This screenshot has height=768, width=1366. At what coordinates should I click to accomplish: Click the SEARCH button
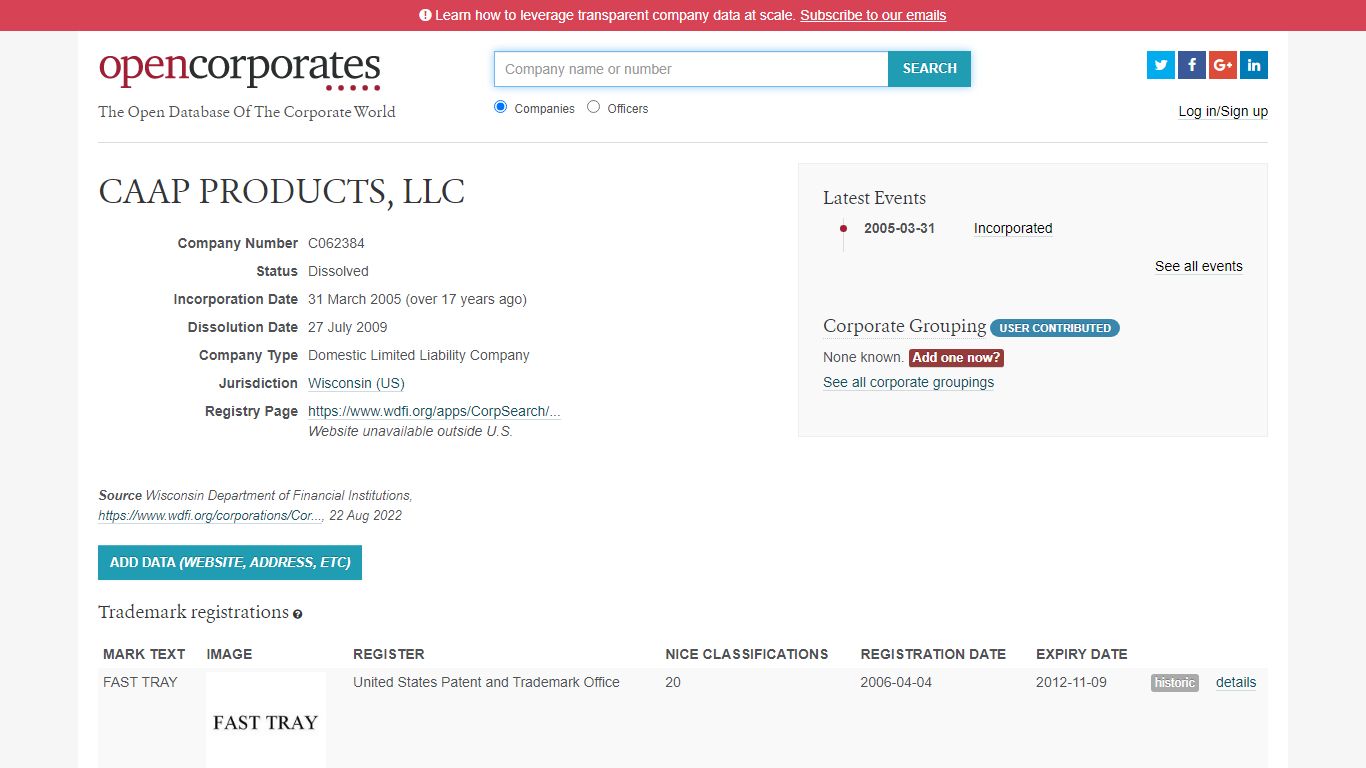tap(929, 69)
